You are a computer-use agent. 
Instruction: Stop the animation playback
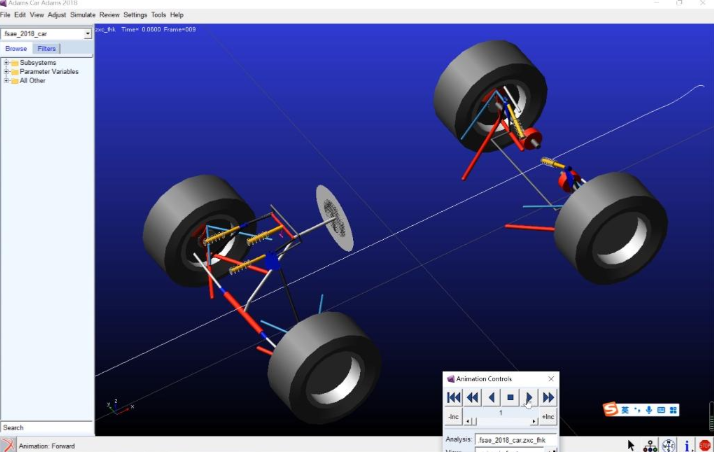tap(510, 397)
